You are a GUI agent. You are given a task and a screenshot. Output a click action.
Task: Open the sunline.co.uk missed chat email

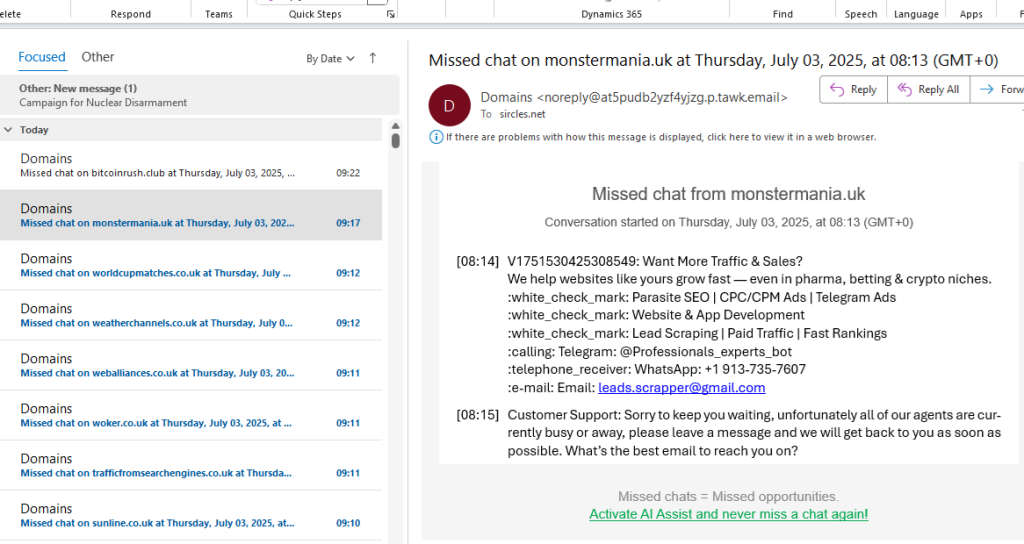coord(191,515)
